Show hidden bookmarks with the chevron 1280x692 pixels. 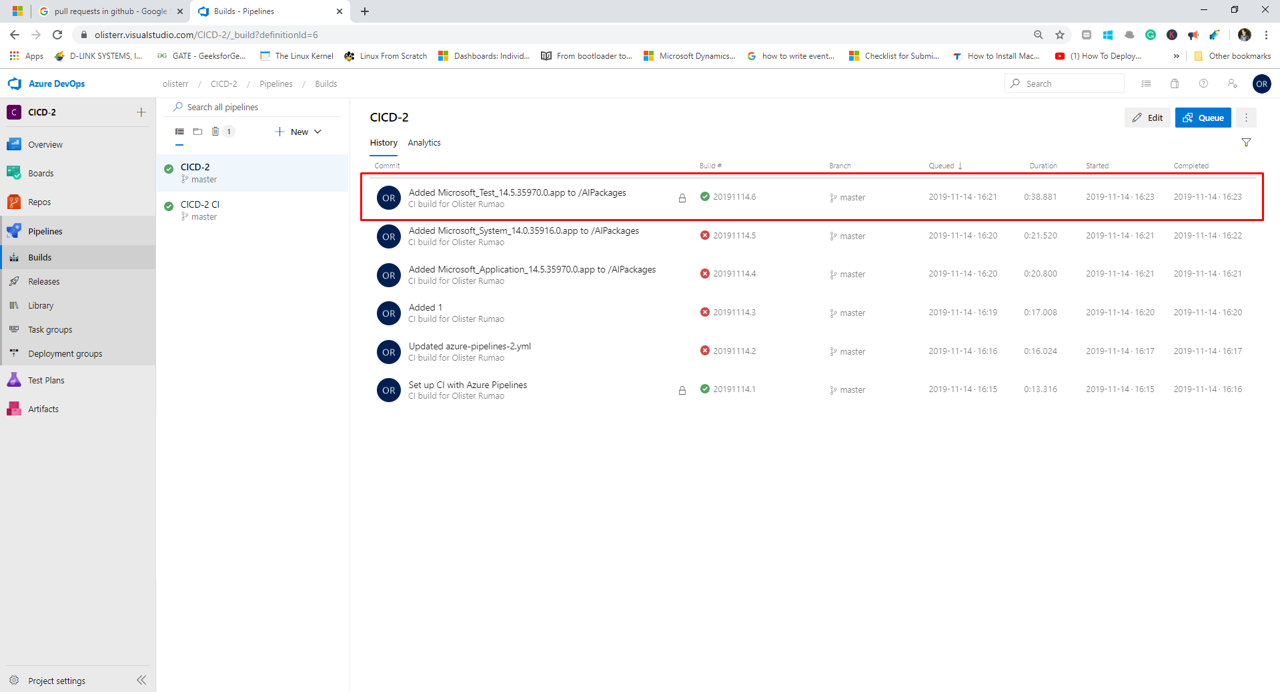pyautogui.click(x=1176, y=56)
